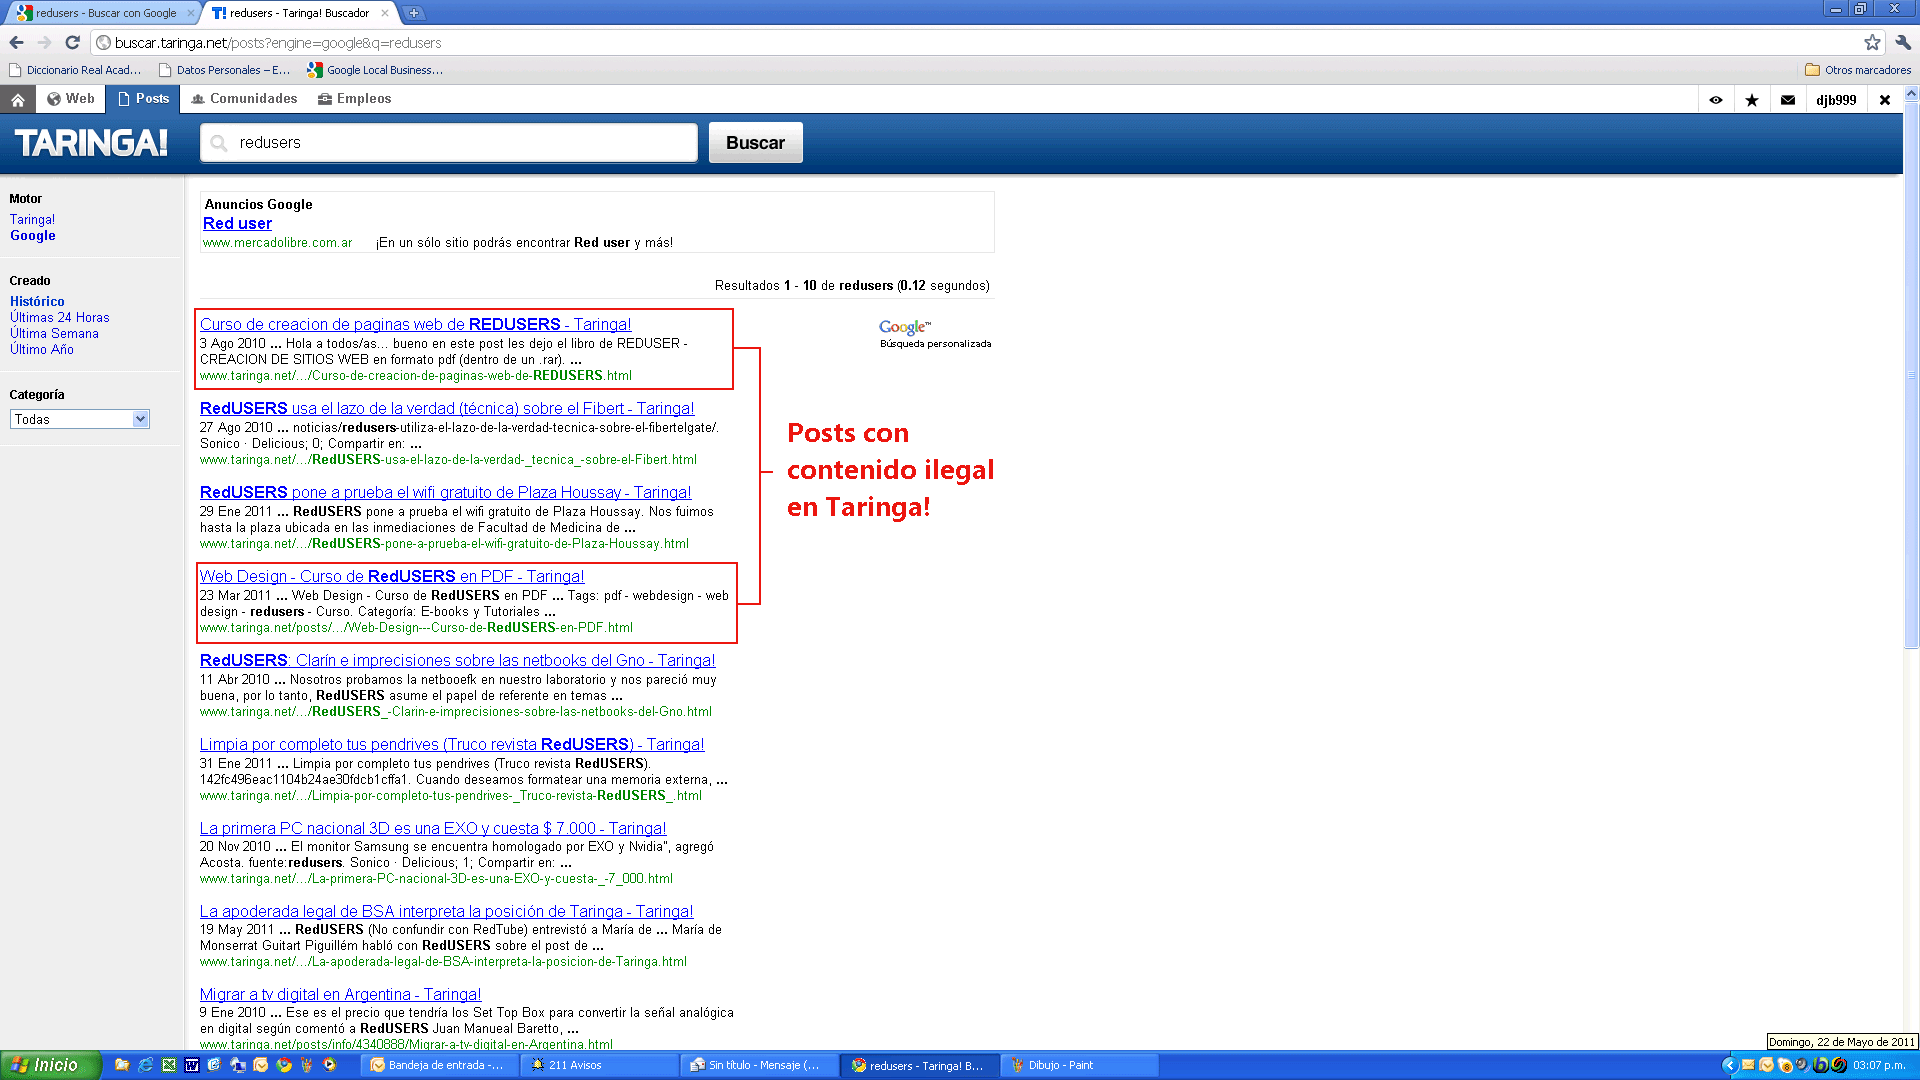
Task: Open the 'Red user' ad link
Action: (x=237, y=223)
